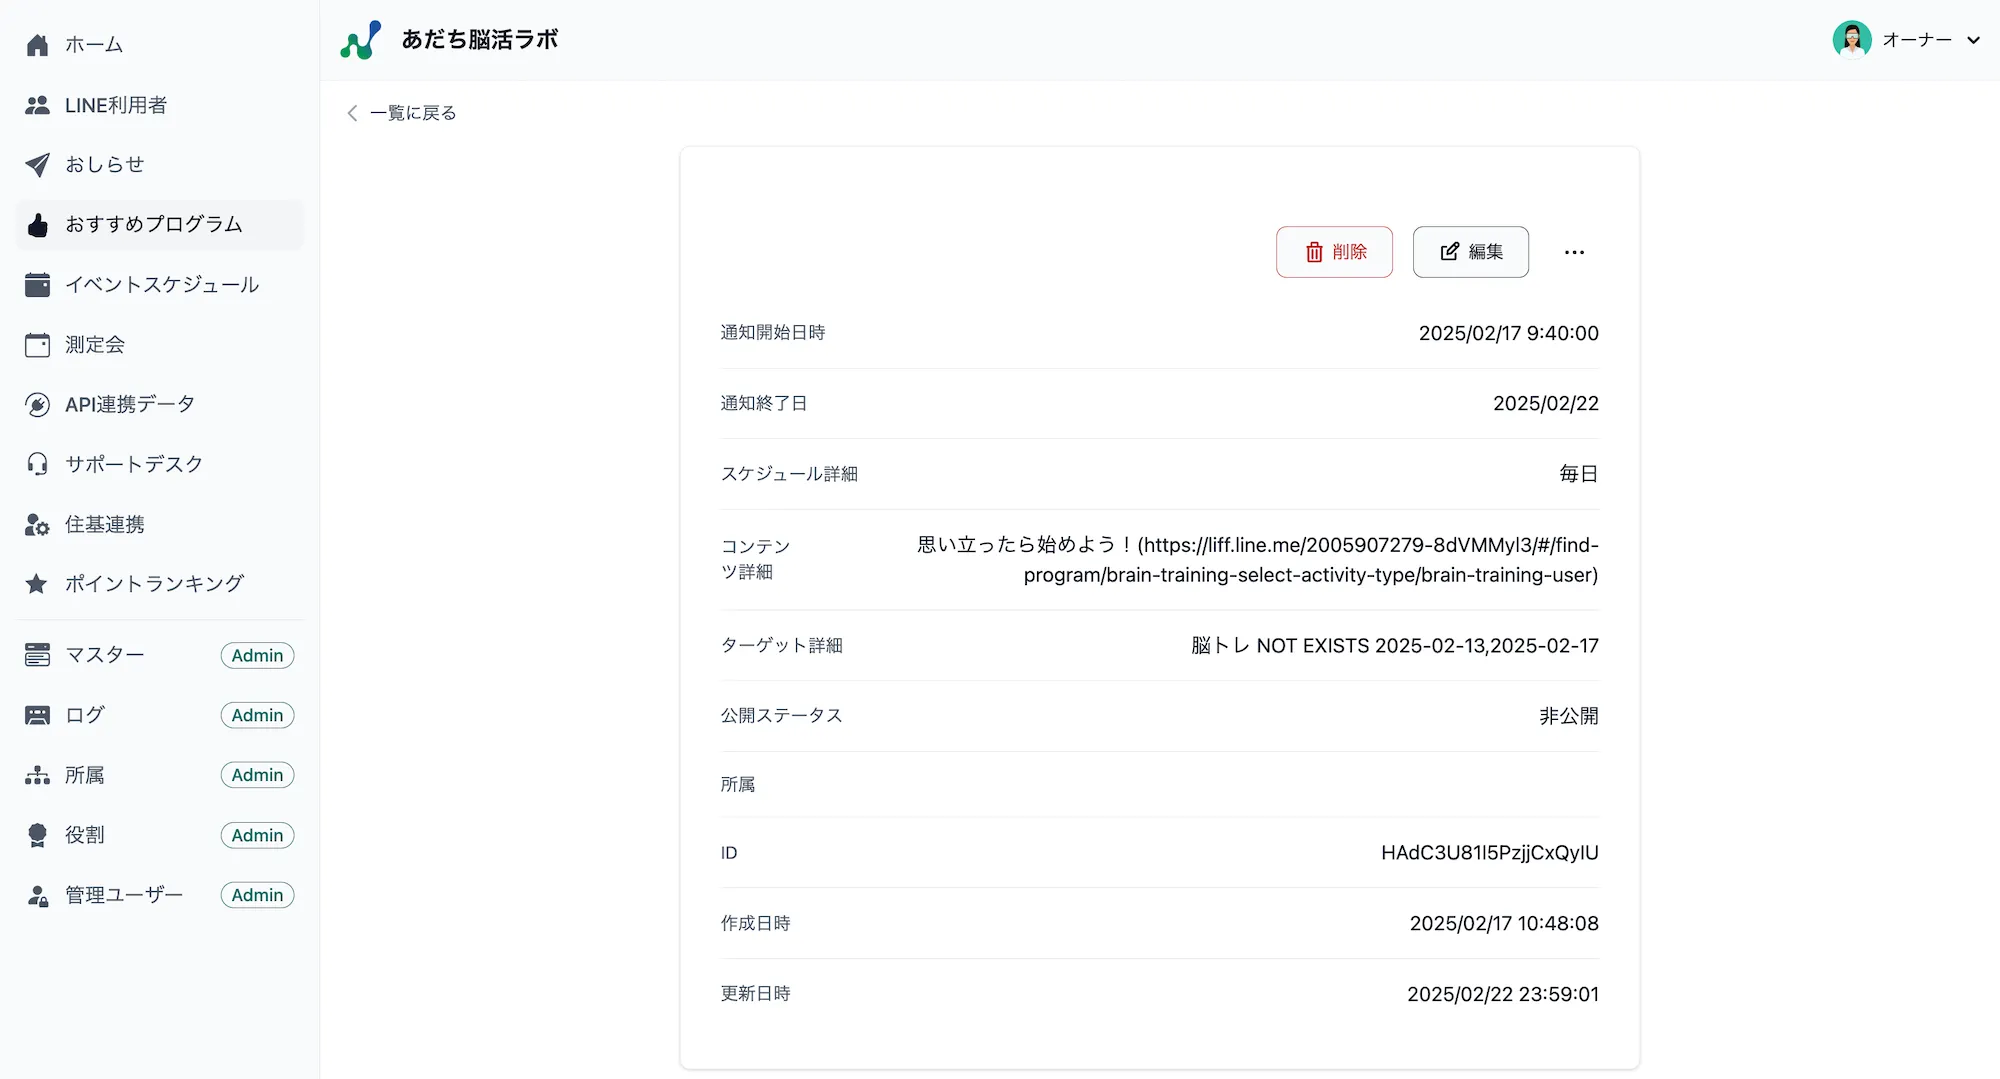Select マスター admin menu item

point(105,655)
